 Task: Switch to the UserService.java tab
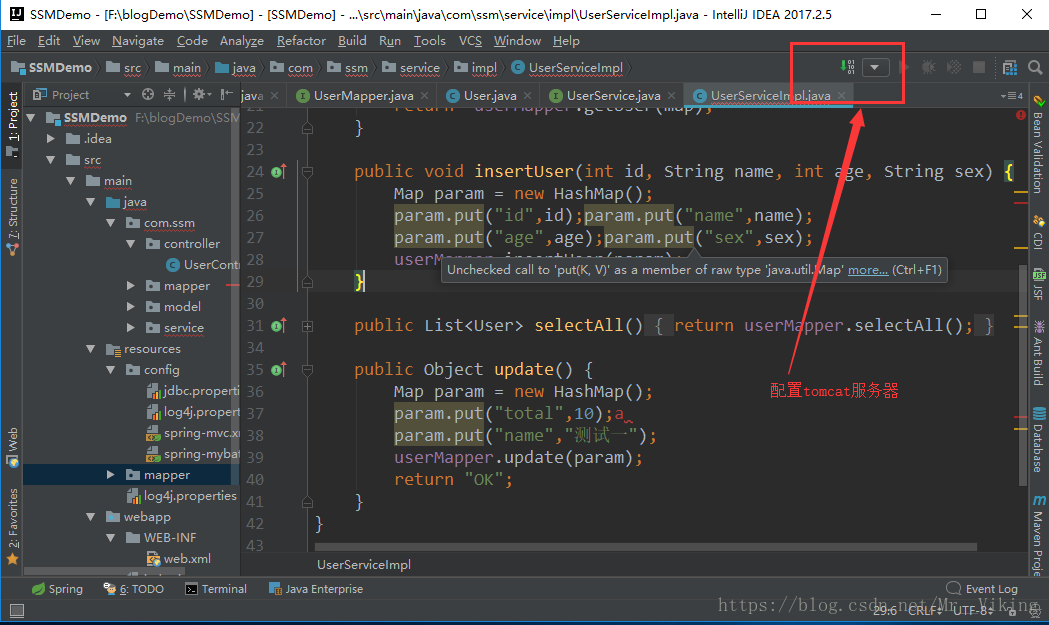click(x=613, y=96)
